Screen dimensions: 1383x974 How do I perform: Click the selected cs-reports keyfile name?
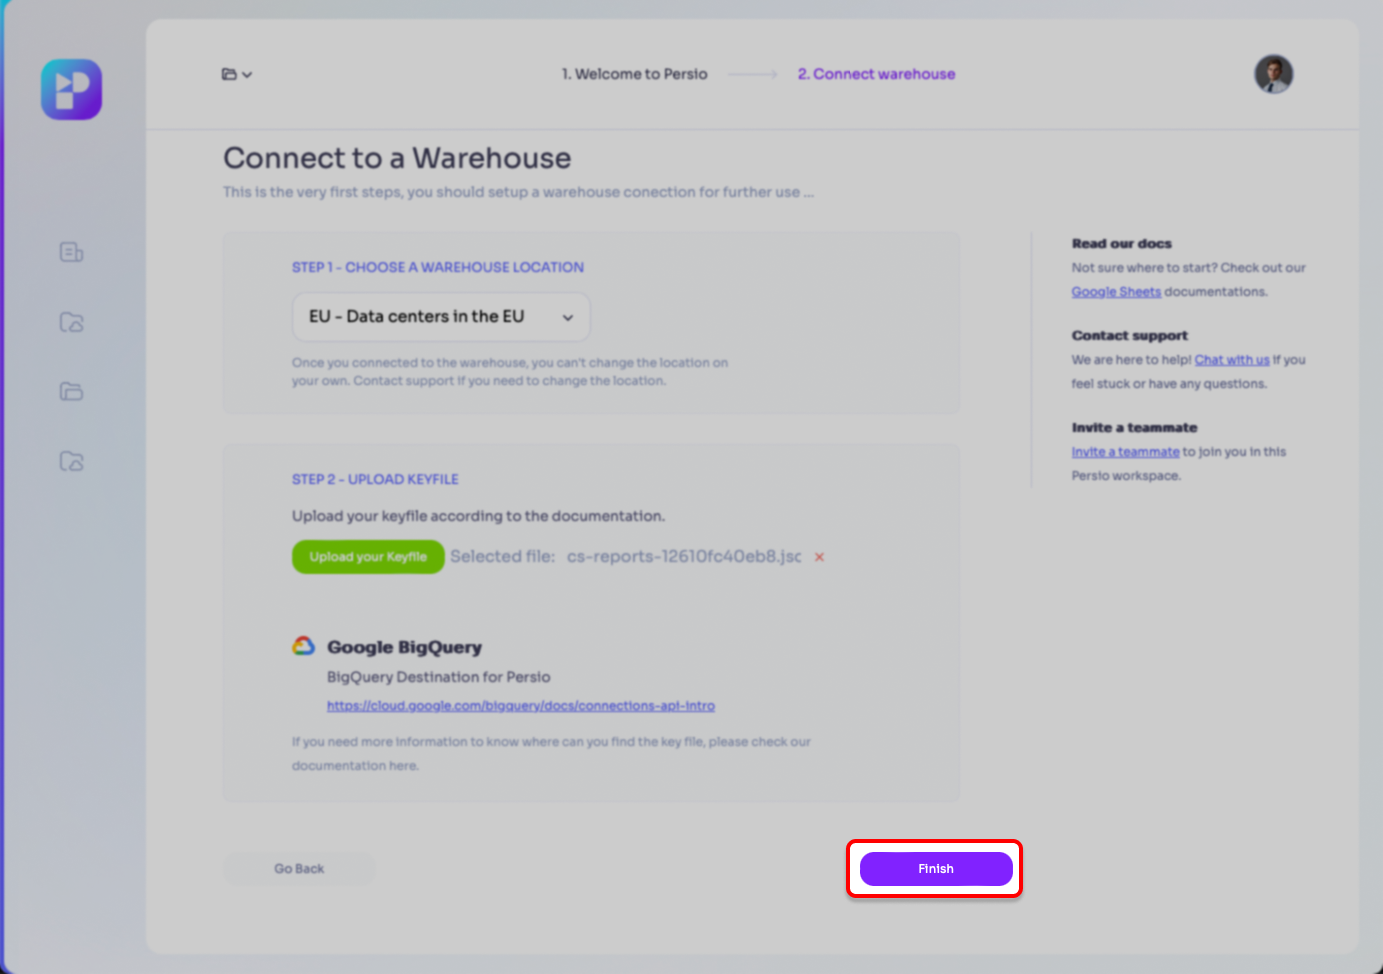point(684,557)
